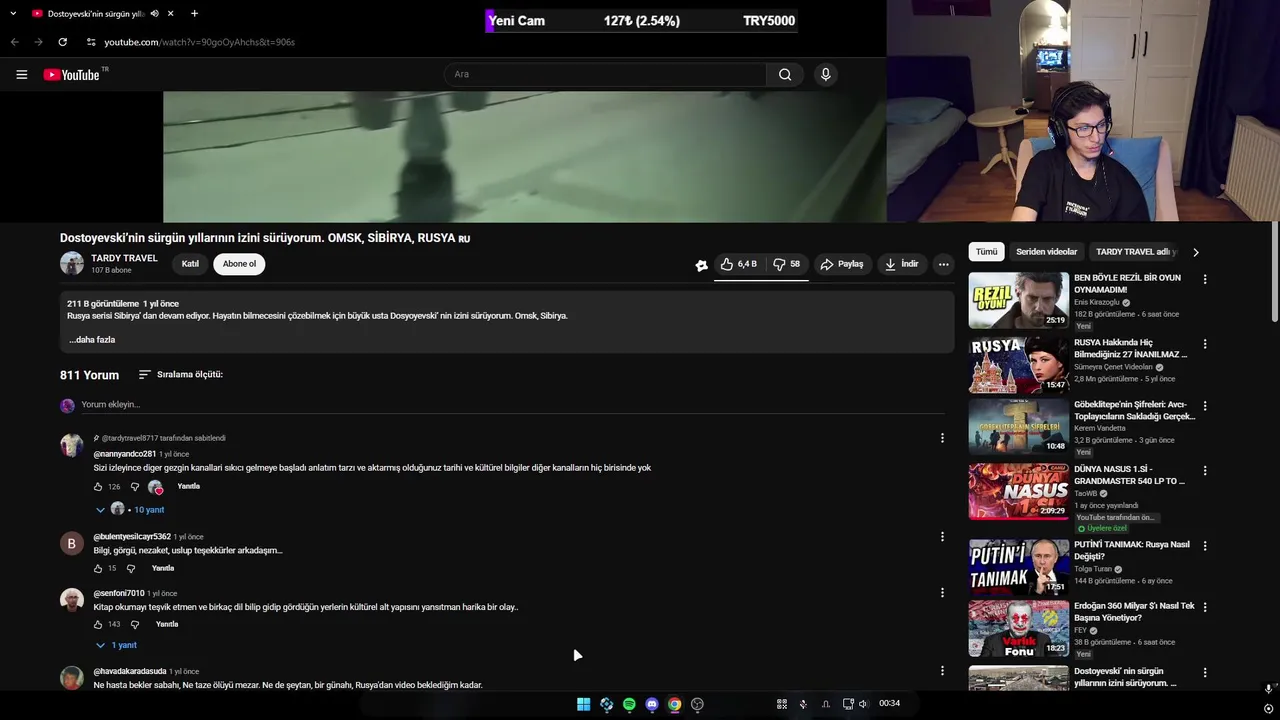Start voice search with microphone icon

coord(825,74)
